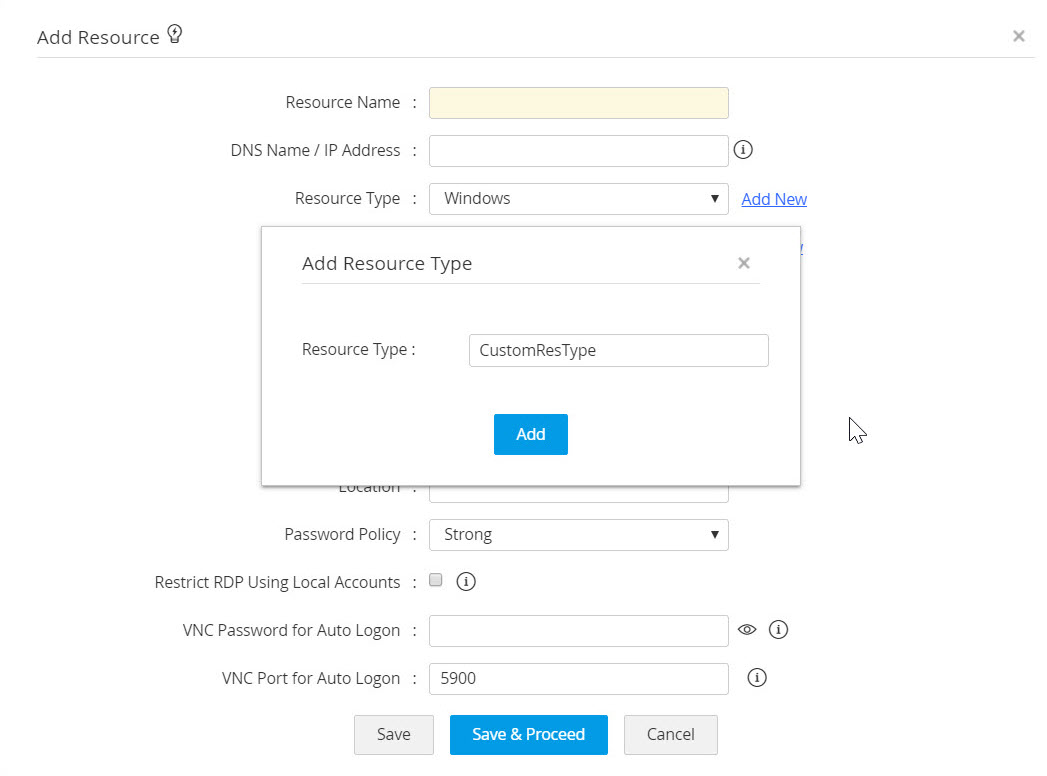The image size is (1047, 776).
Task: Cancel adding the resource
Action: pyautogui.click(x=670, y=735)
